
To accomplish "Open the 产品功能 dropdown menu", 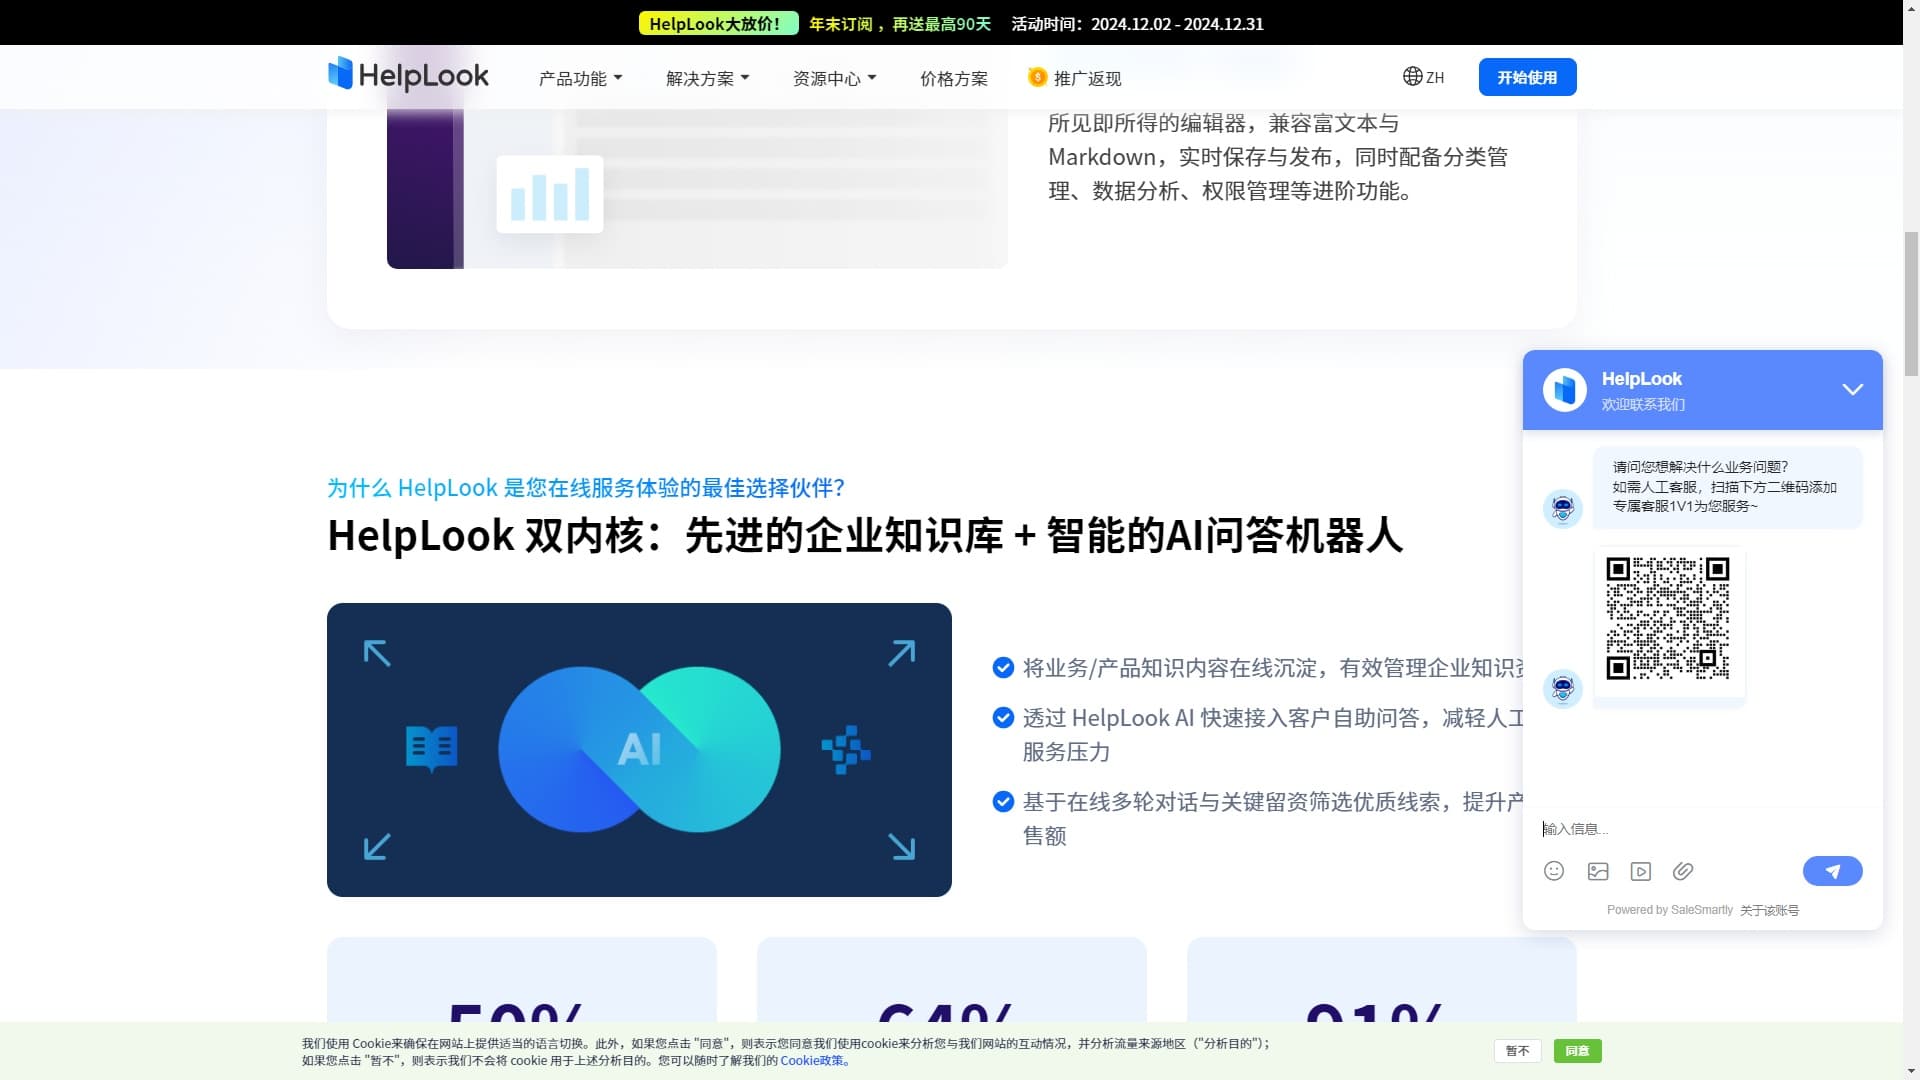I will (580, 78).
